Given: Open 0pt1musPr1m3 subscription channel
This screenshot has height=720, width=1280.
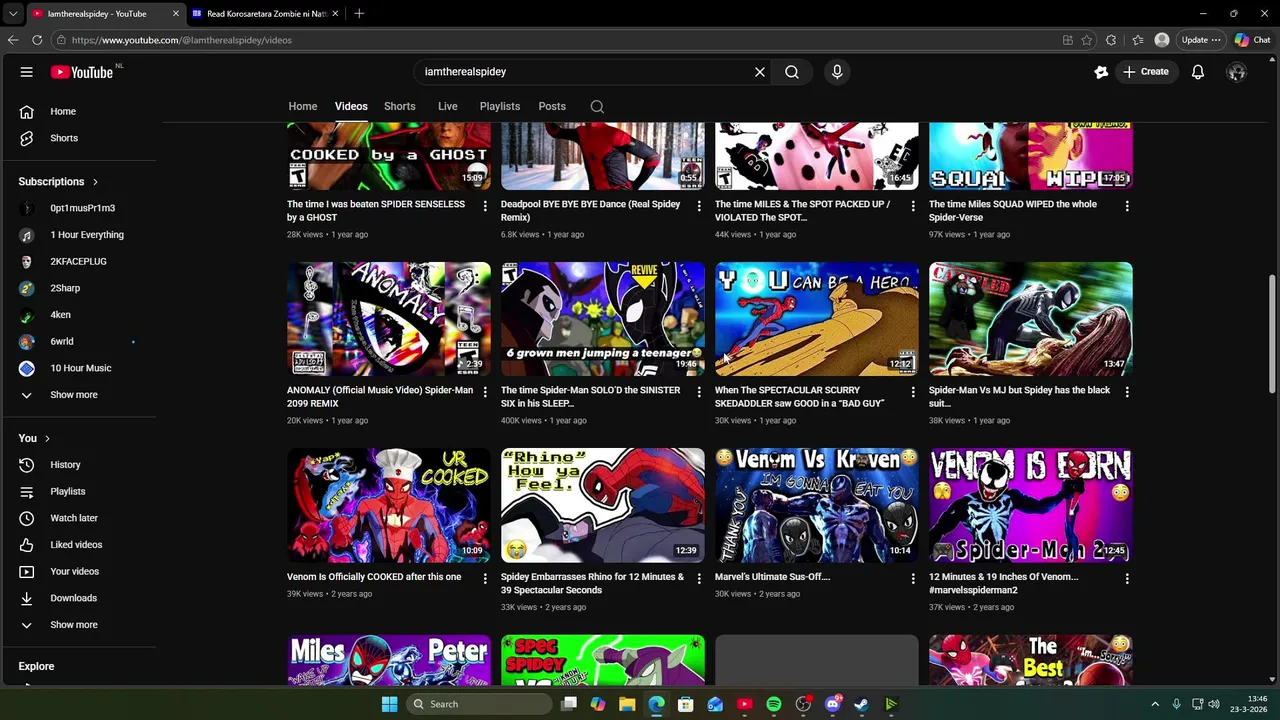Looking at the screenshot, I should (82, 208).
